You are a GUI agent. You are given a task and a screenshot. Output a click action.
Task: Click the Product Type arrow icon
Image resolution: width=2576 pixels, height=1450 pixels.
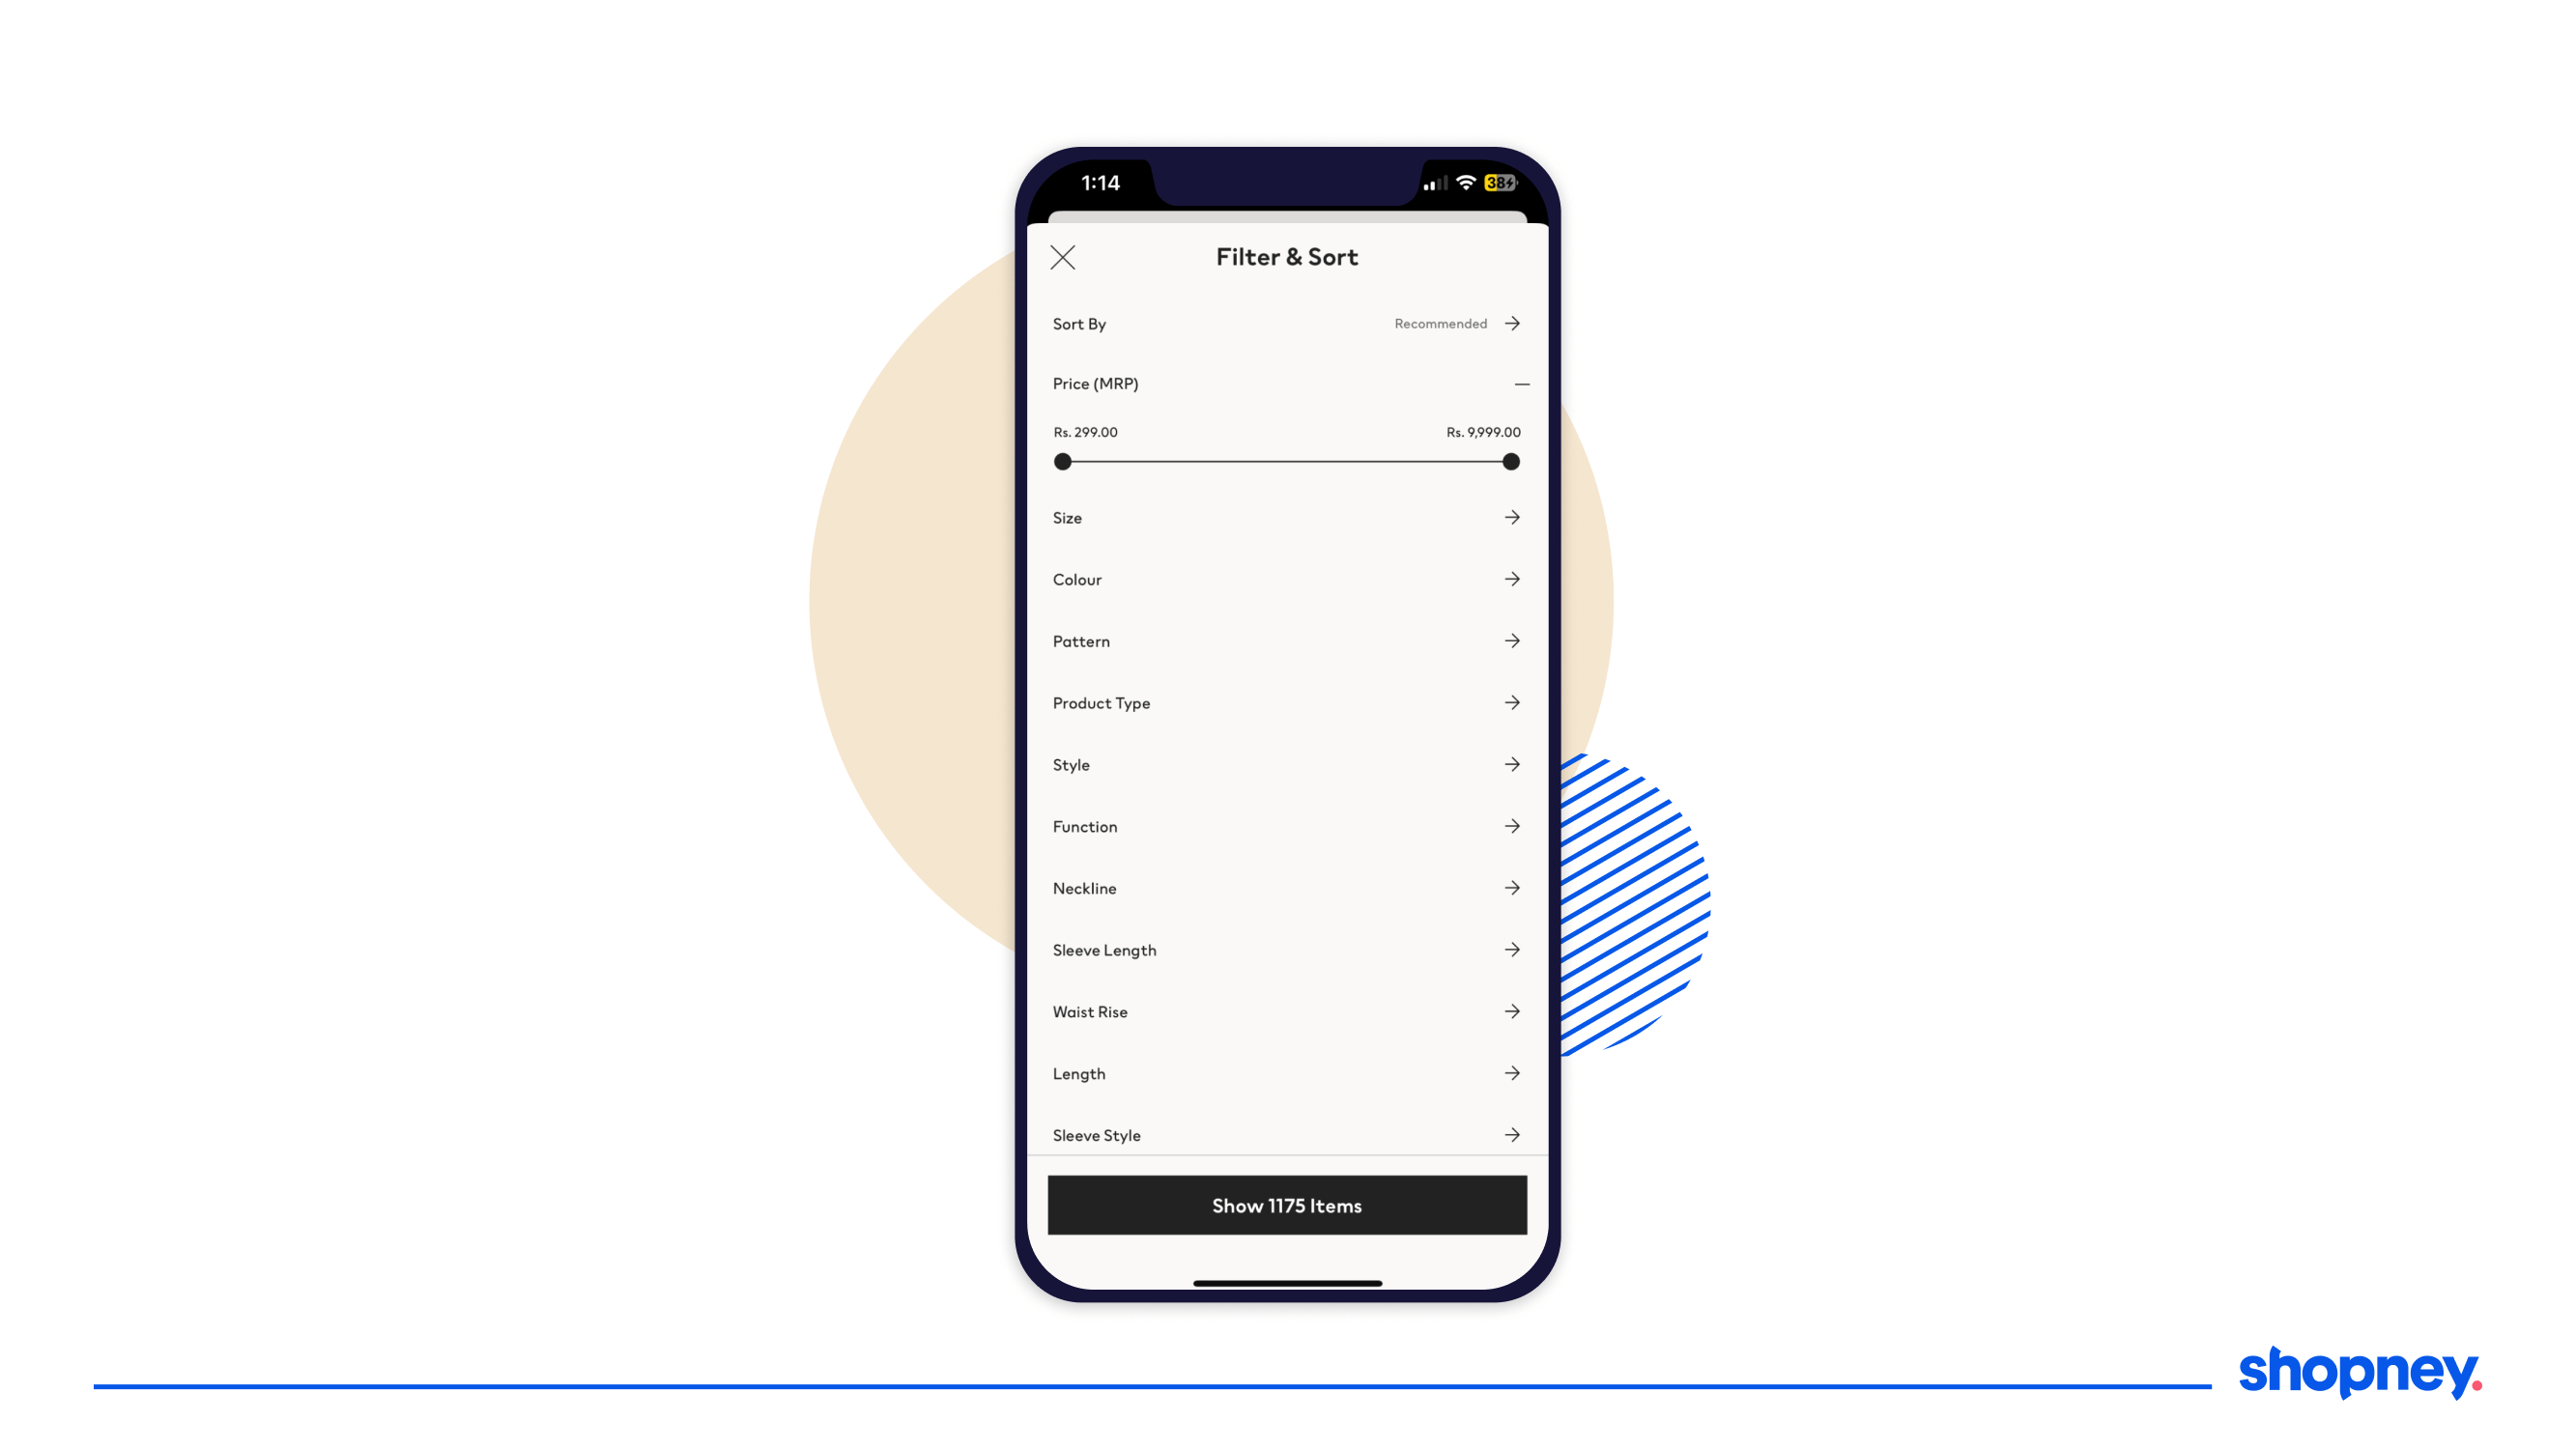tap(1513, 702)
